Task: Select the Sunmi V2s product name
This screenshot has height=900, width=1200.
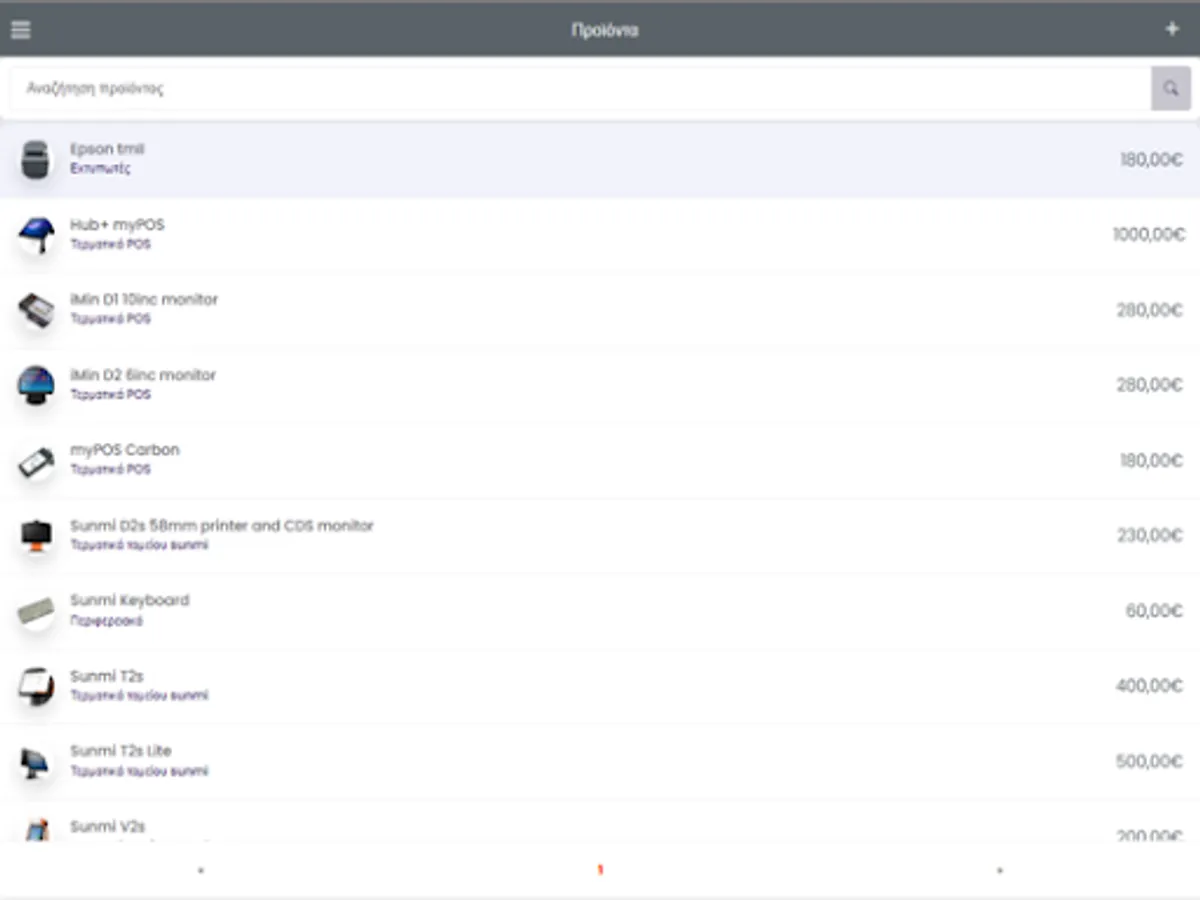Action: click(x=108, y=827)
